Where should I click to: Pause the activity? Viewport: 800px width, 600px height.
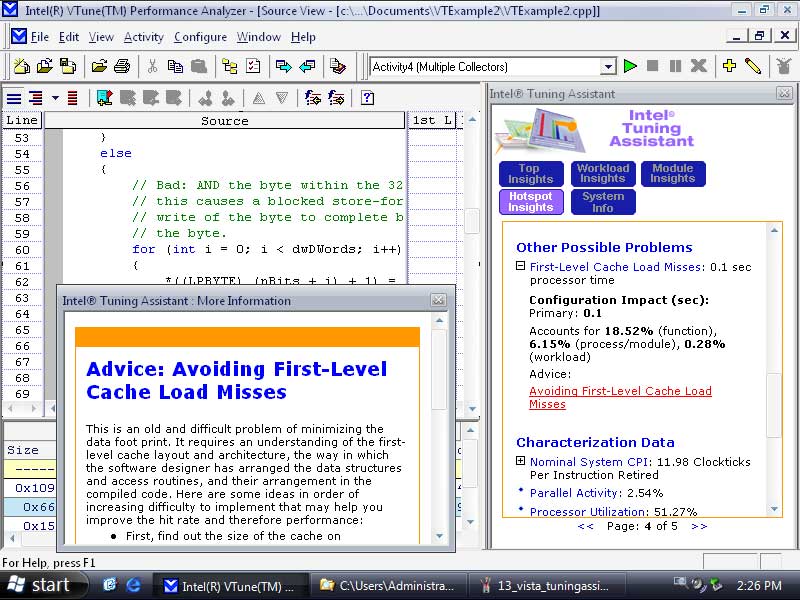click(675, 66)
